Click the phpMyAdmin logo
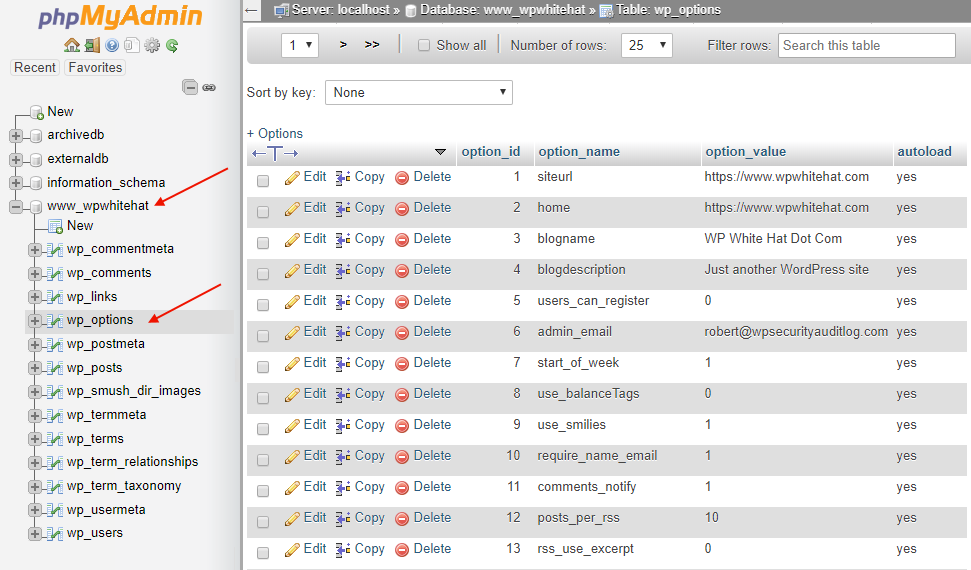The height and width of the screenshot is (570, 971). [x=120, y=17]
